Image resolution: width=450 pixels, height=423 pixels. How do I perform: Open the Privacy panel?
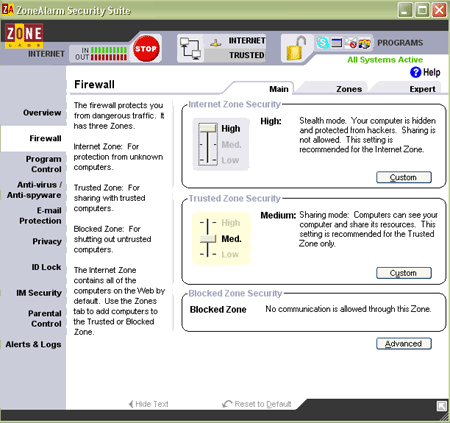click(47, 241)
